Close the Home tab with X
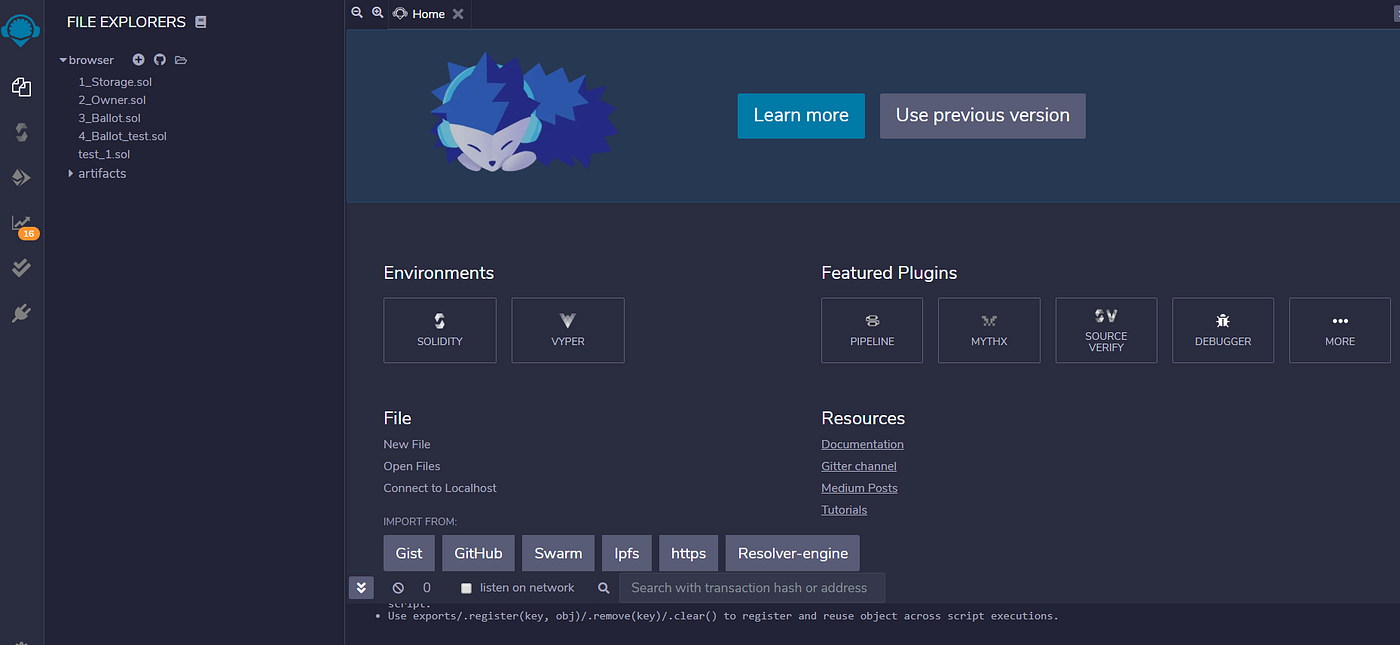Viewport: 1400px width, 645px height. [458, 14]
